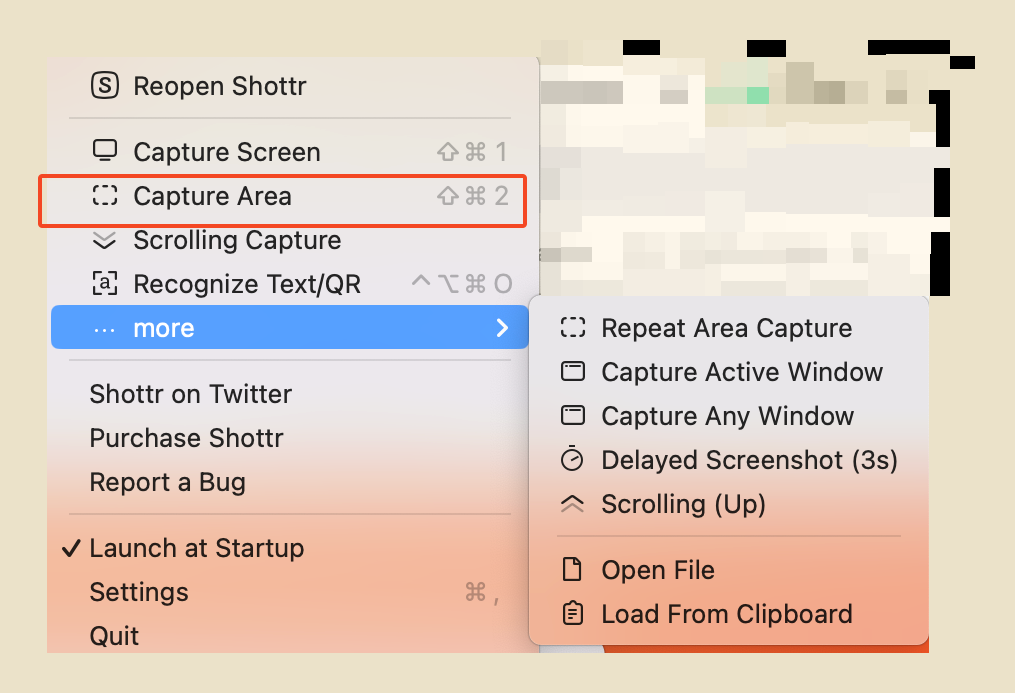This screenshot has width=1015, height=693.
Task: Choose Capture Any Window
Action: (729, 416)
